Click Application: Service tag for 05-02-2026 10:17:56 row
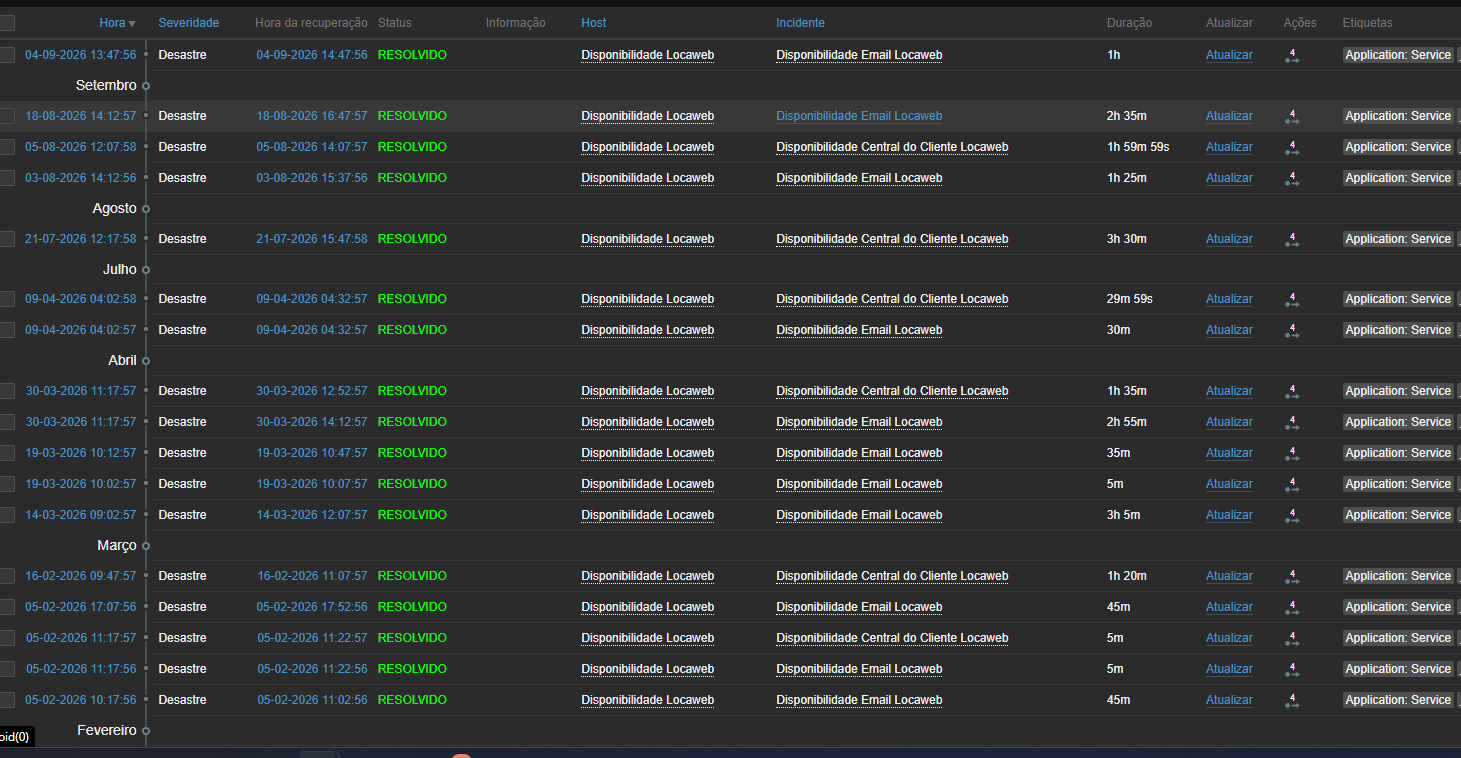The width and height of the screenshot is (1461, 758). click(1398, 700)
